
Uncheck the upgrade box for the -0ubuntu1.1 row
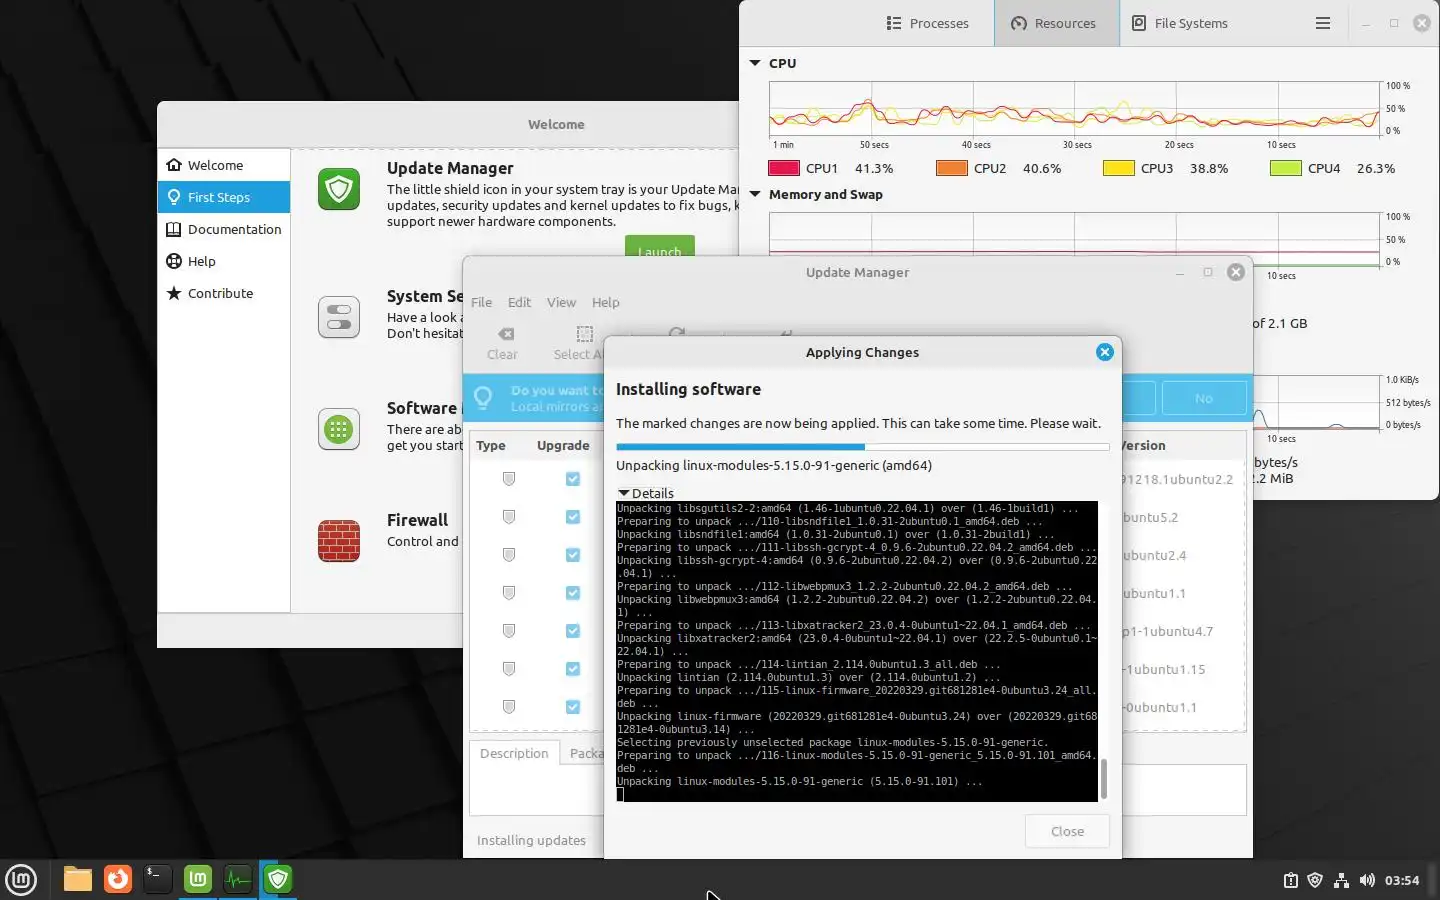tap(573, 707)
